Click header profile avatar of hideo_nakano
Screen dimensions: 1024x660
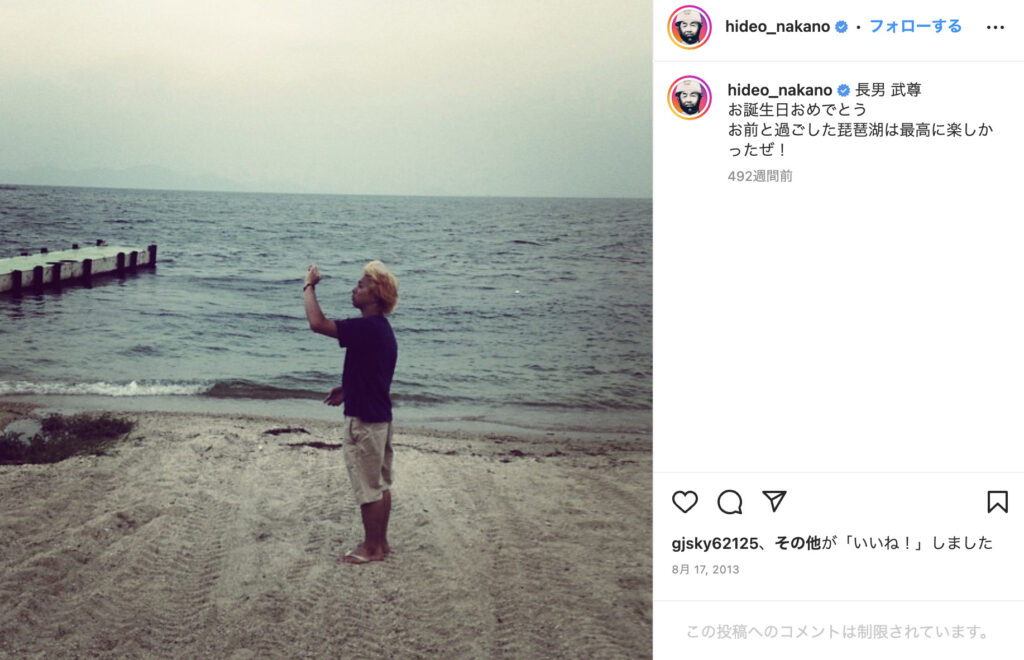coord(689,27)
